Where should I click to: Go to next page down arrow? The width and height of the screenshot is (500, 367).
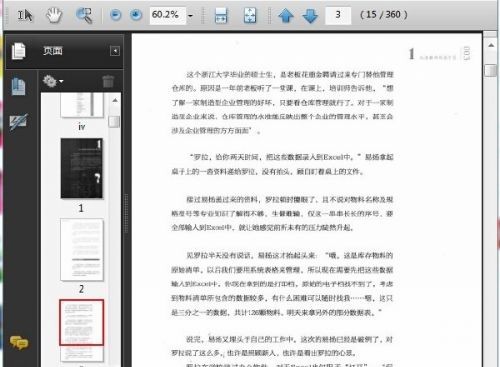[310, 15]
